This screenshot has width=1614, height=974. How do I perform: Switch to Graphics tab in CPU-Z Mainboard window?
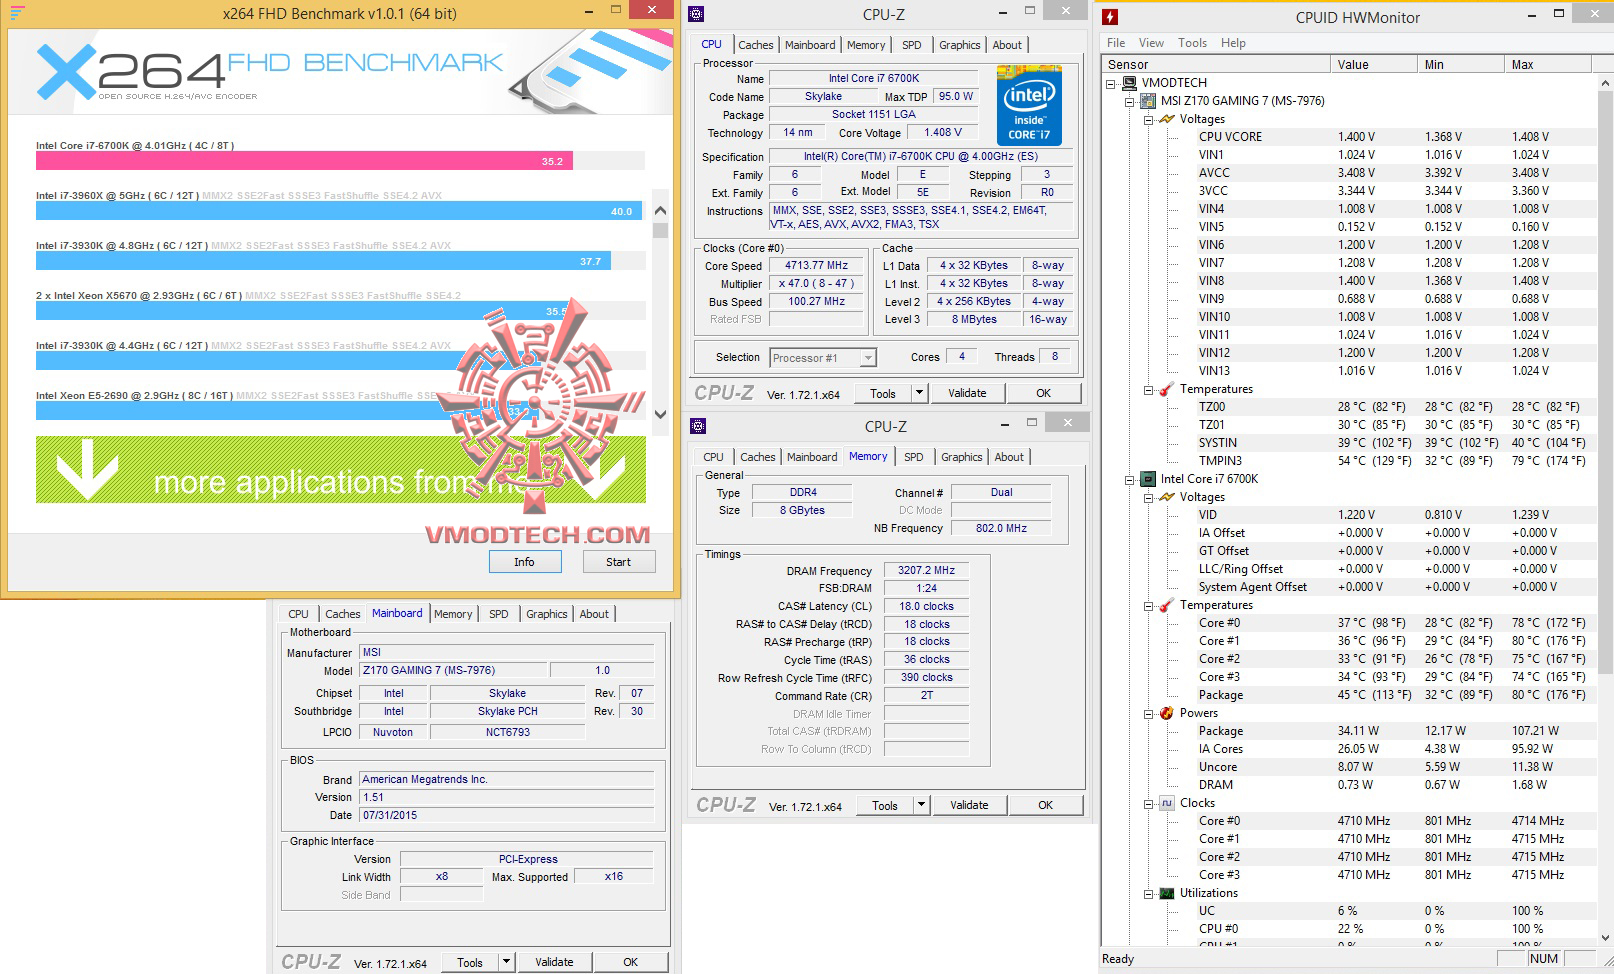pyautogui.click(x=547, y=614)
